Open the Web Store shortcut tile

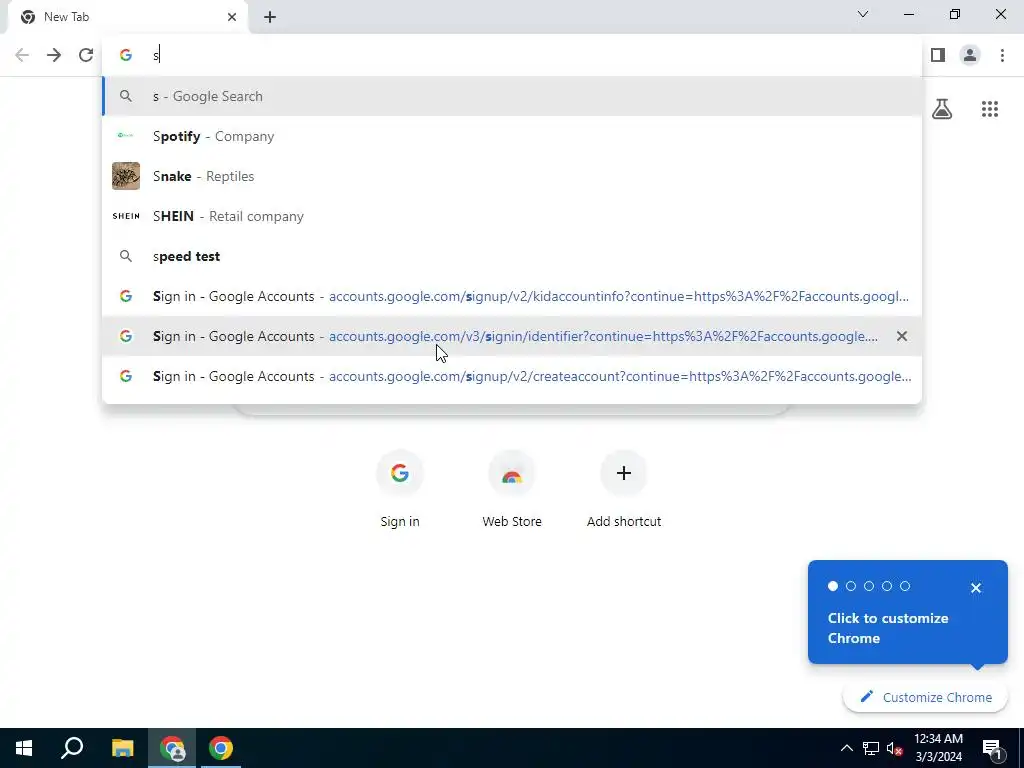point(512,488)
